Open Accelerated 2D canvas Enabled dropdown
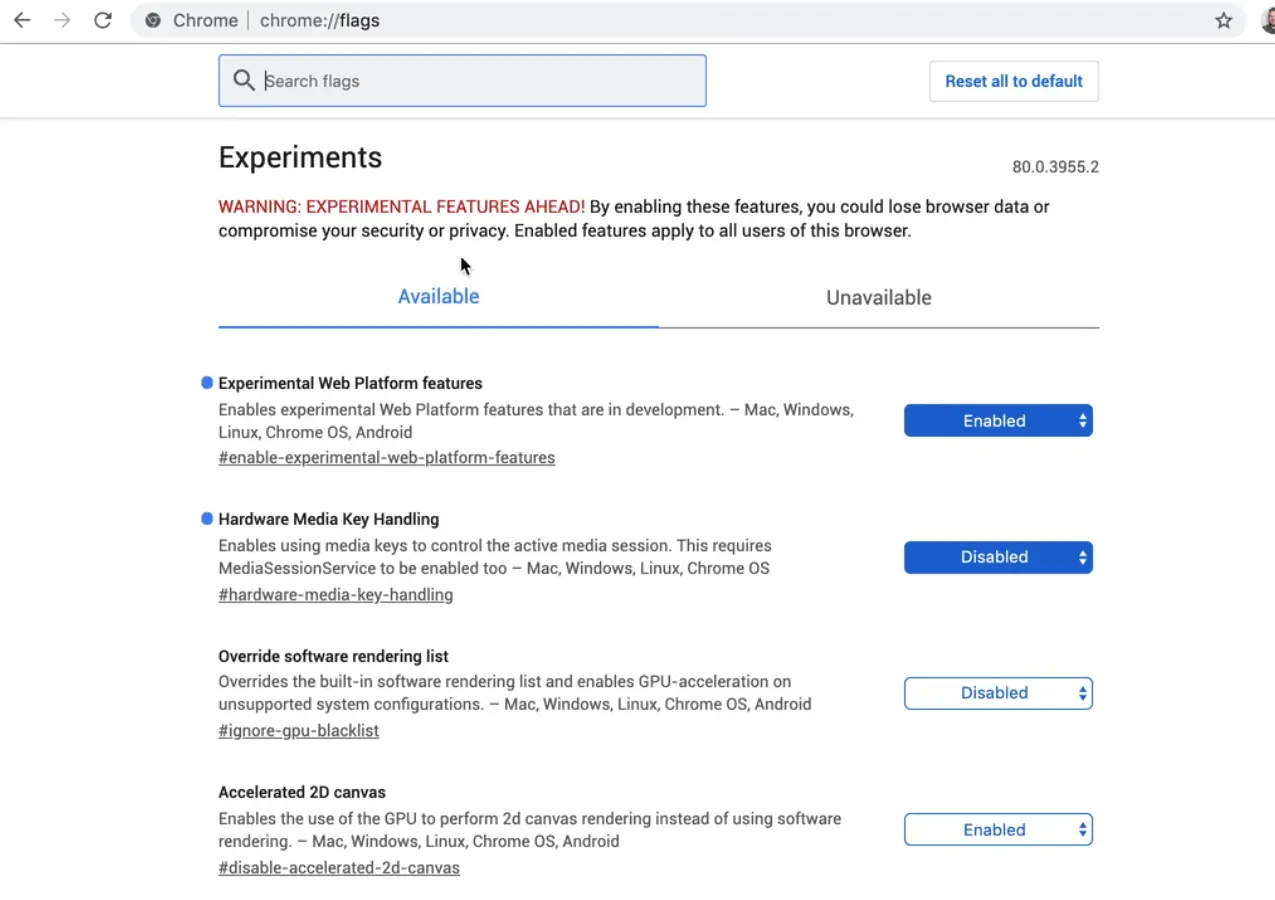Screen dimensions: 1275x900 point(997,830)
